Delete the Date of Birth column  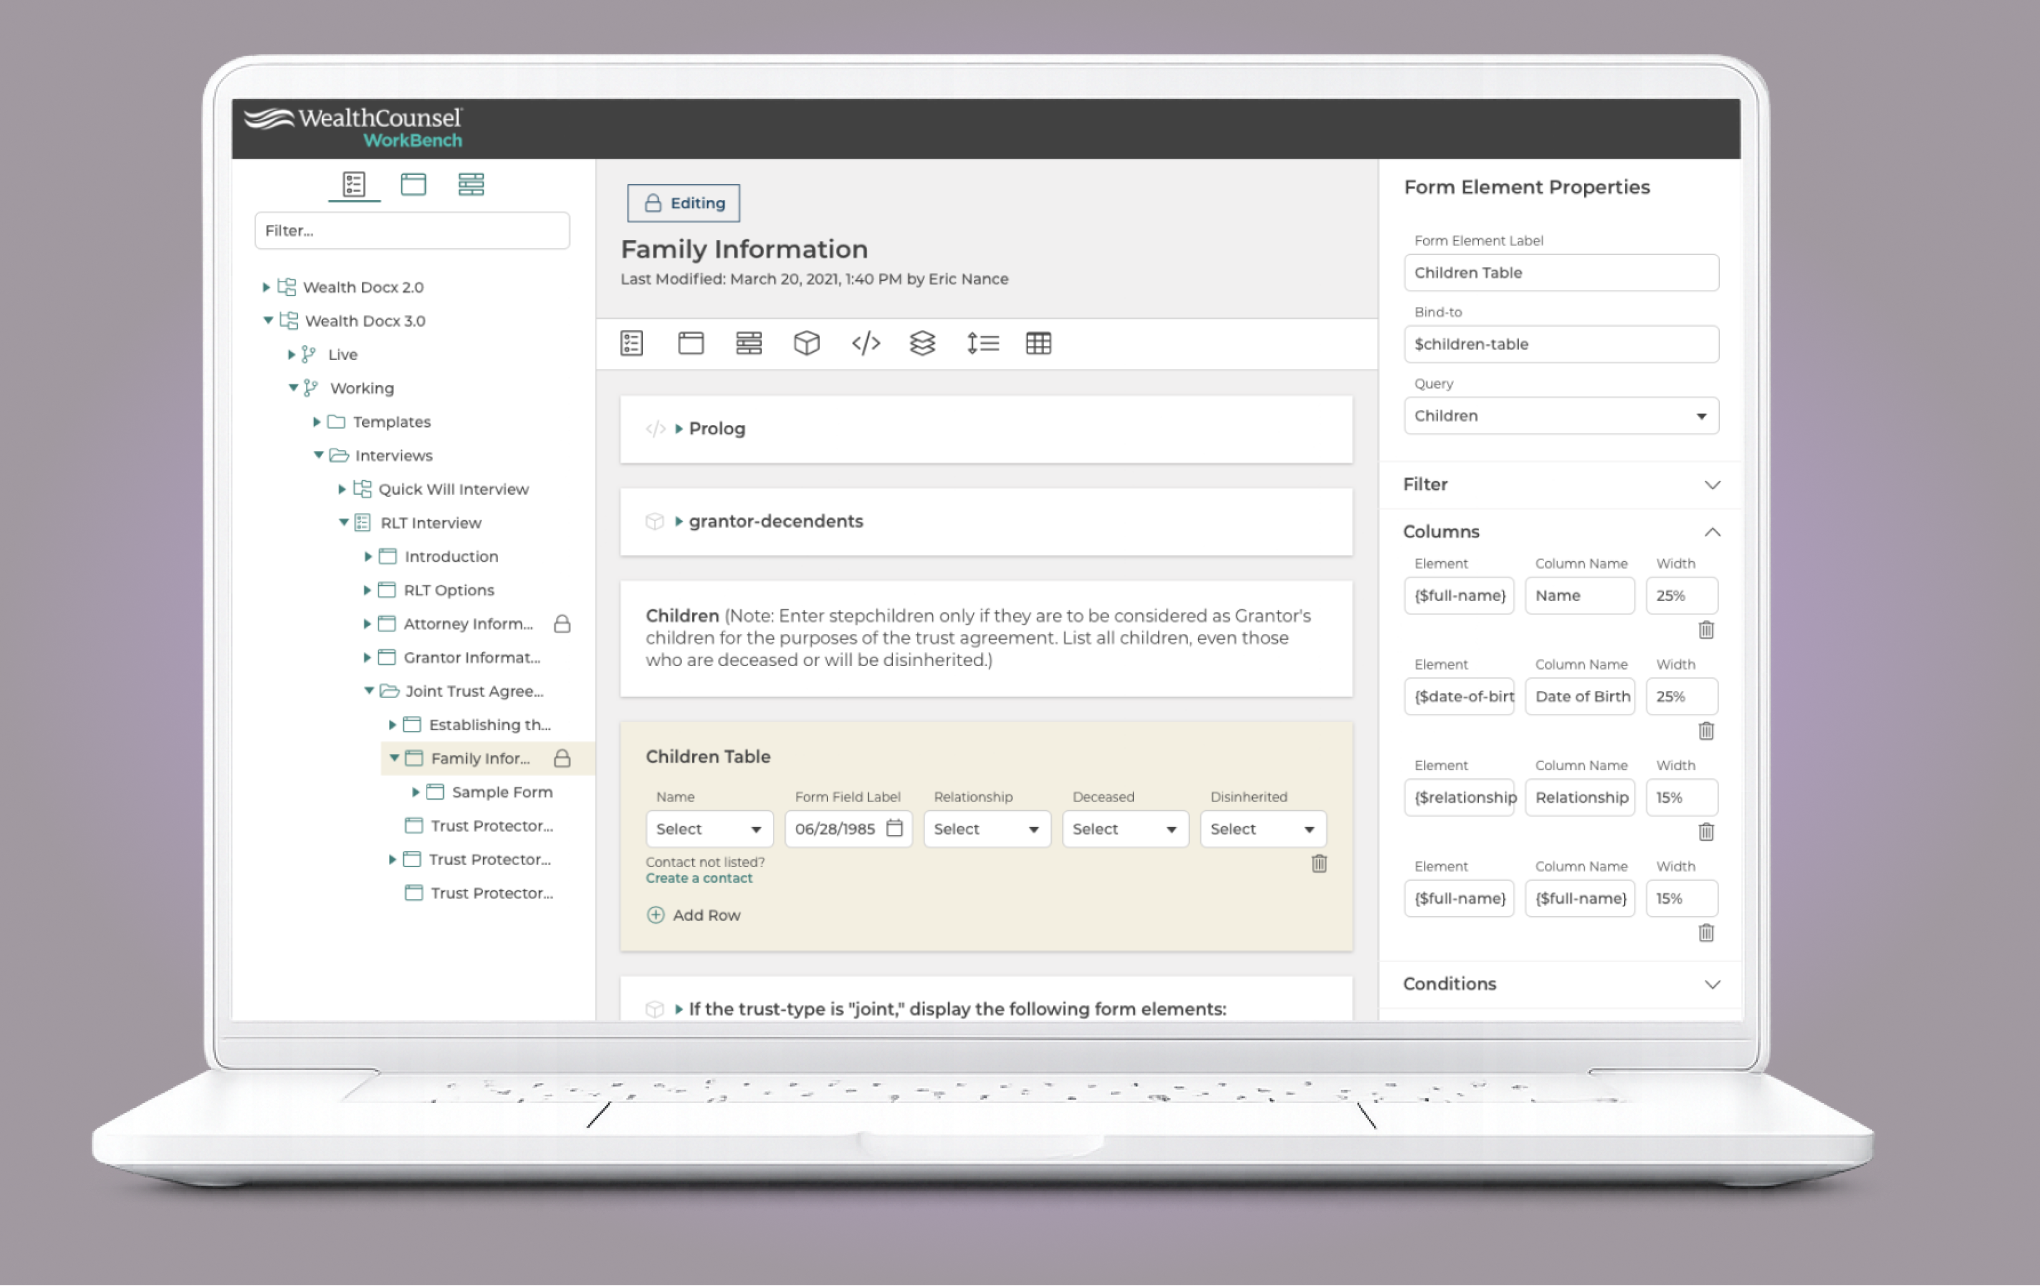(1706, 731)
